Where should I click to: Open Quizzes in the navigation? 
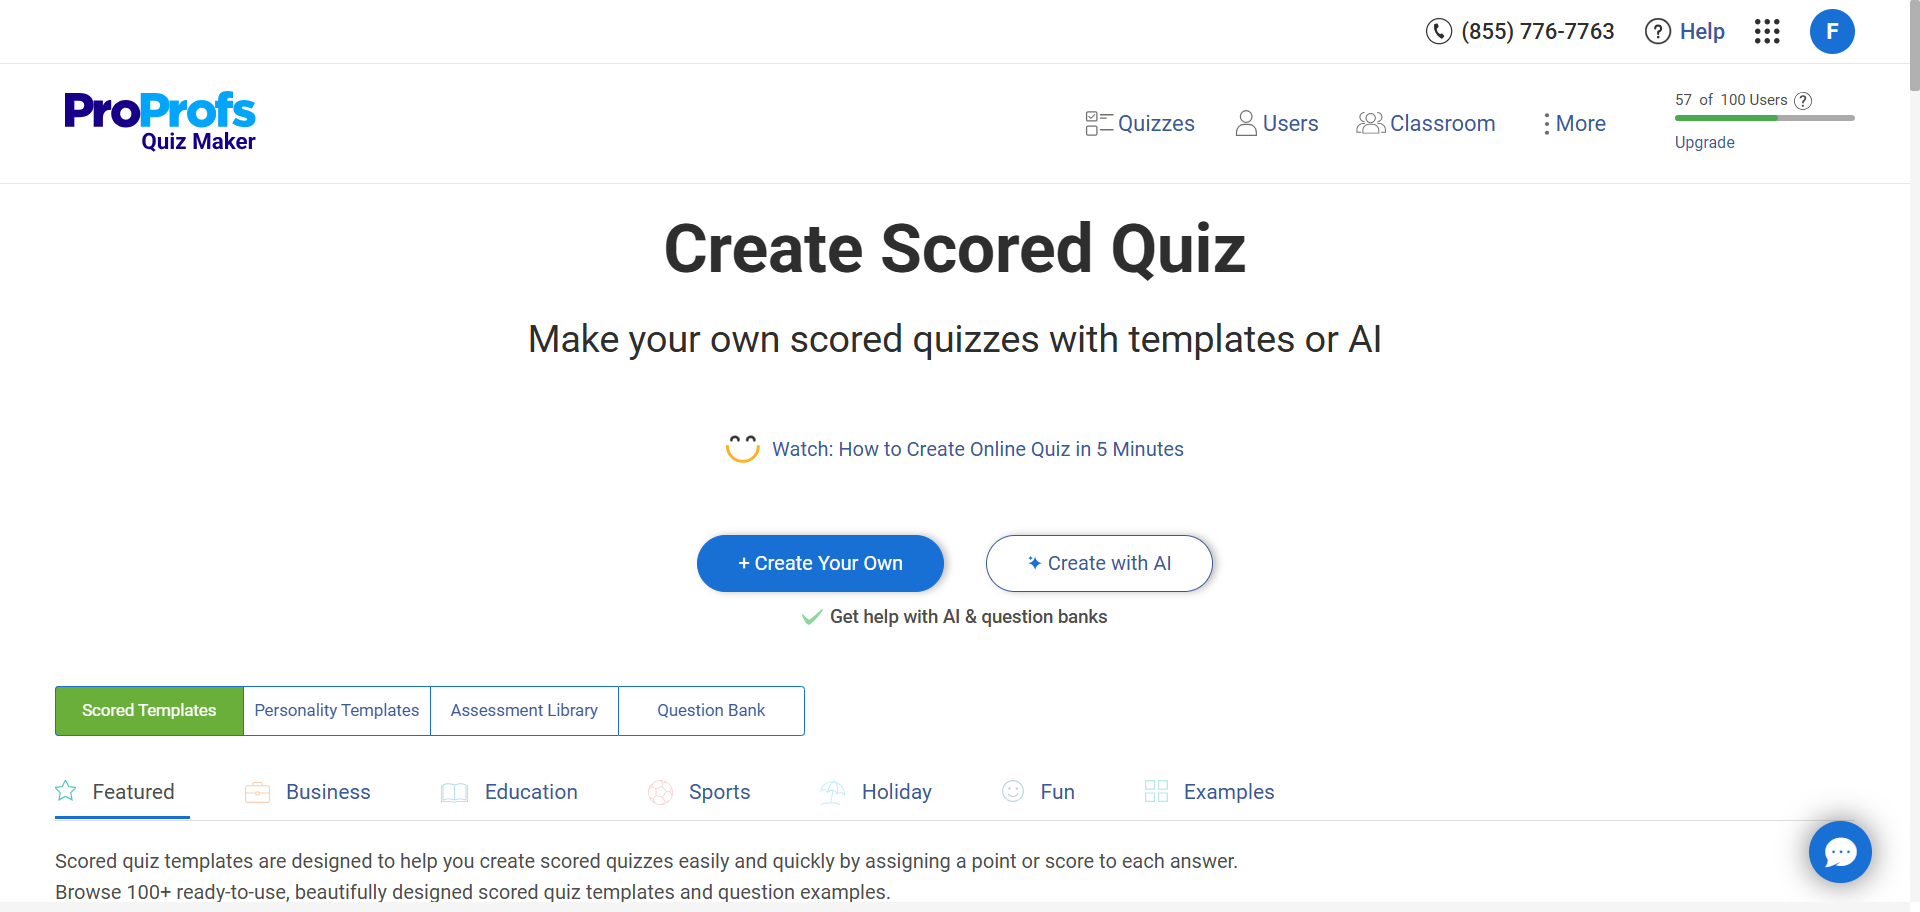click(1140, 124)
